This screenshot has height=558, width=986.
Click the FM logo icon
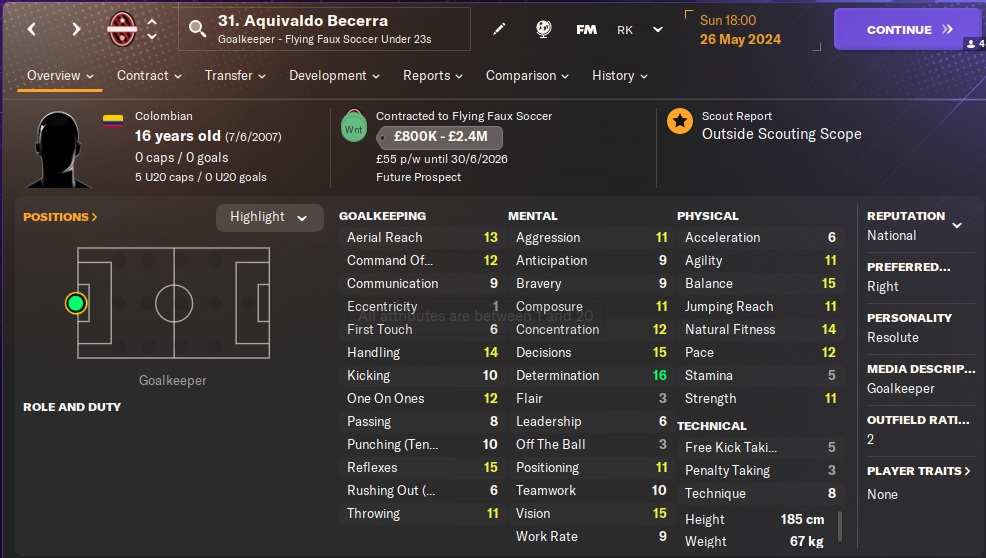(x=587, y=29)
